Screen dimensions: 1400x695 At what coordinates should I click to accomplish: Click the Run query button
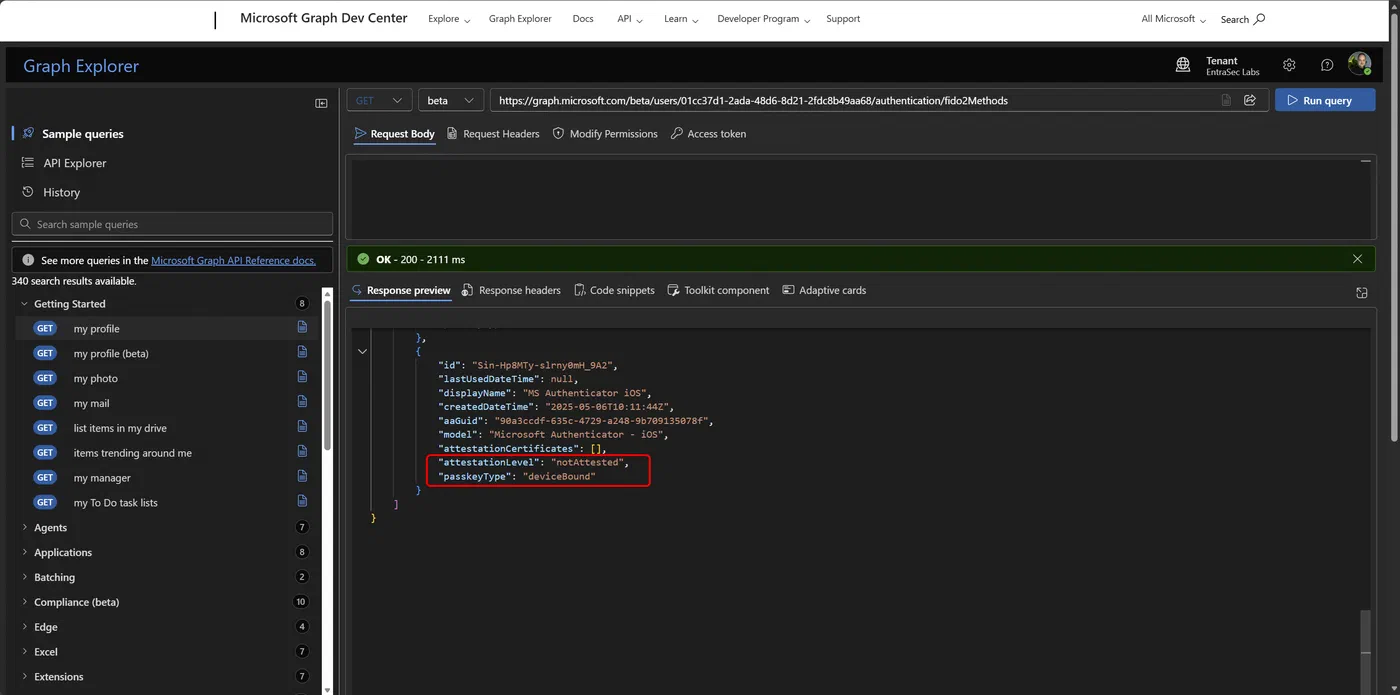click(1325, 100)
